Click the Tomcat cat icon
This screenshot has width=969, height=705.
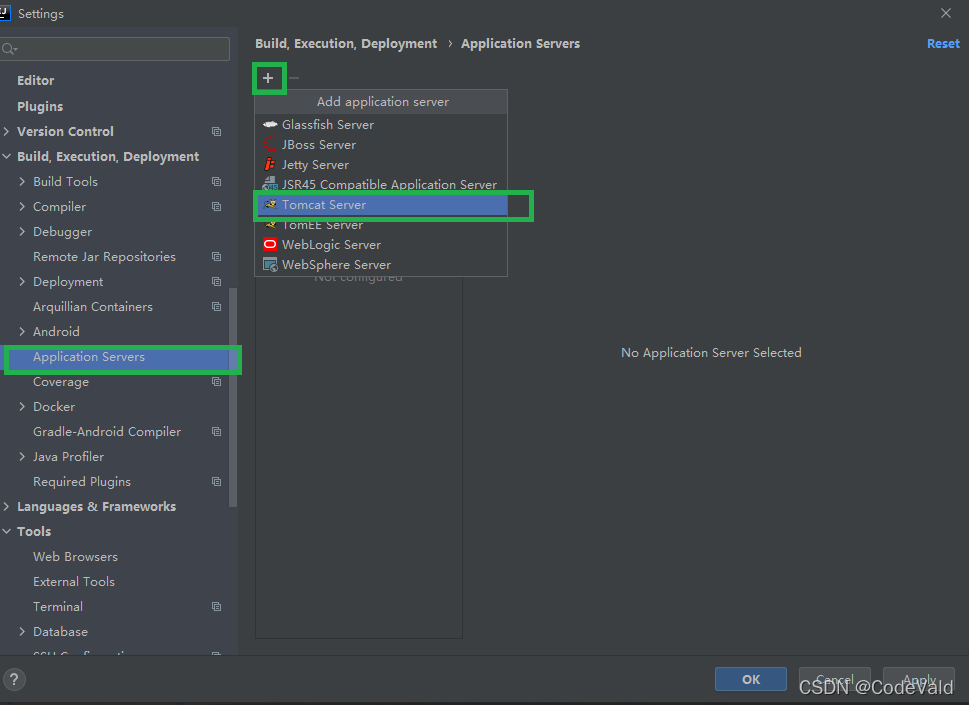coord(270,205)
